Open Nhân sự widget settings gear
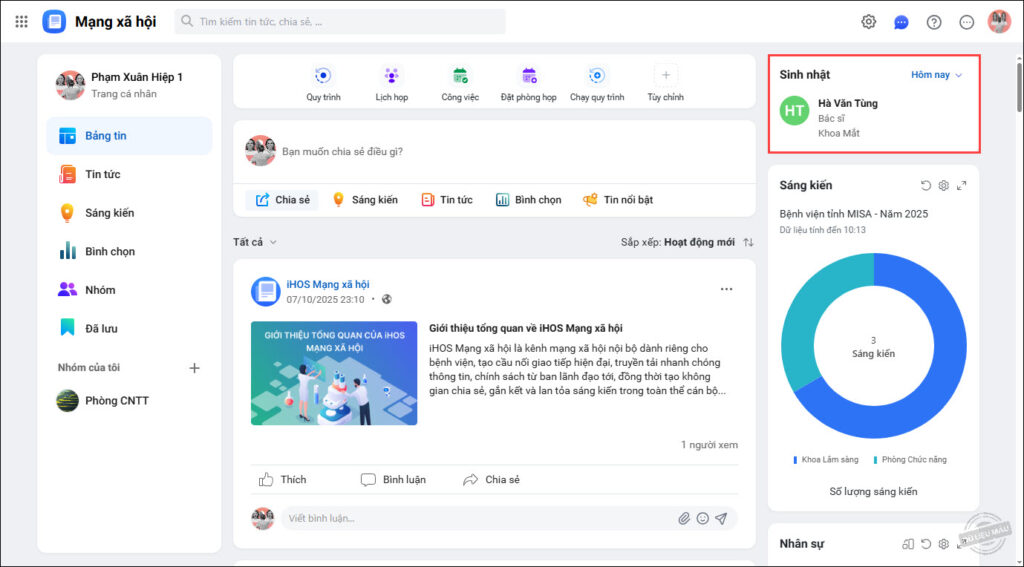This screenshot has width=1024, height=567. click(944, 543)
